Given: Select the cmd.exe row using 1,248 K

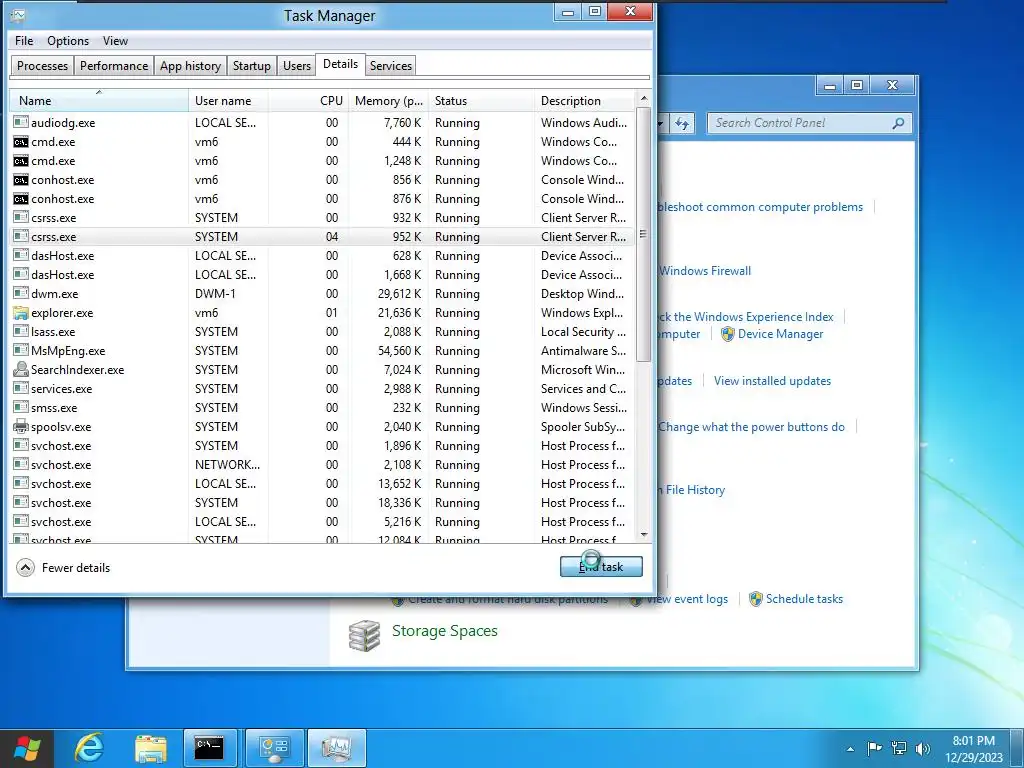Looking at the screenshot, I should 321,161.
